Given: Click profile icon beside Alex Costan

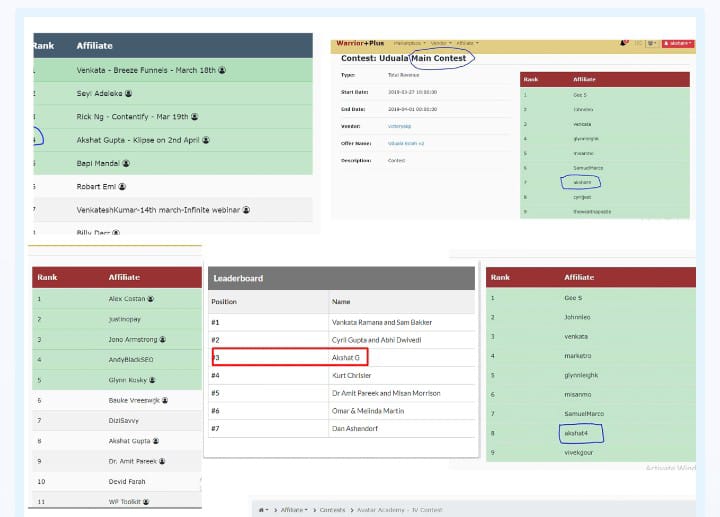Looking at the screenshot, I should [150, 299].
